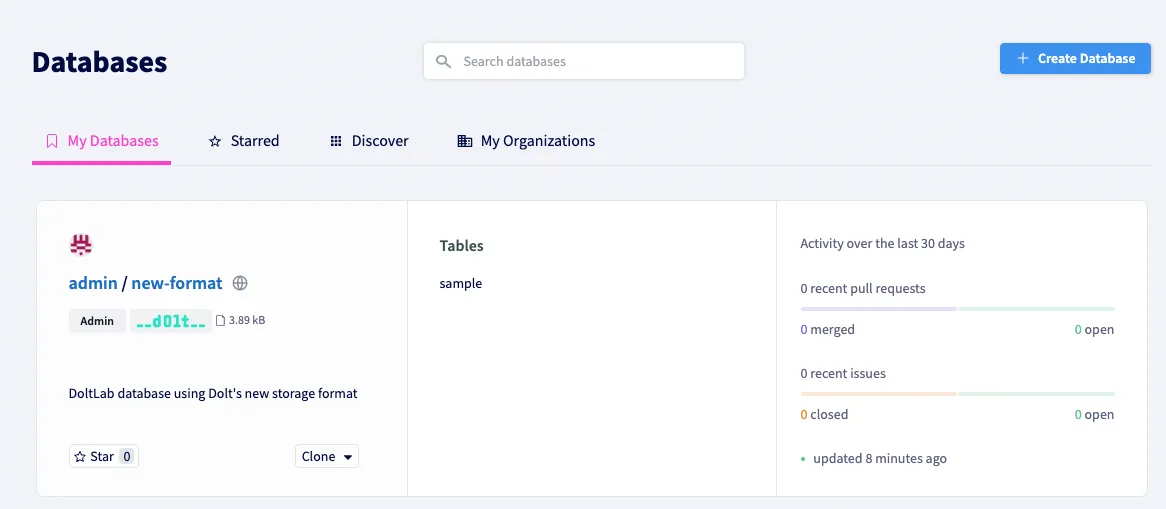This screenshot has width=1166, height=509.
Task: Click the globe public visibility icon
Action: (x=240, y=283)
